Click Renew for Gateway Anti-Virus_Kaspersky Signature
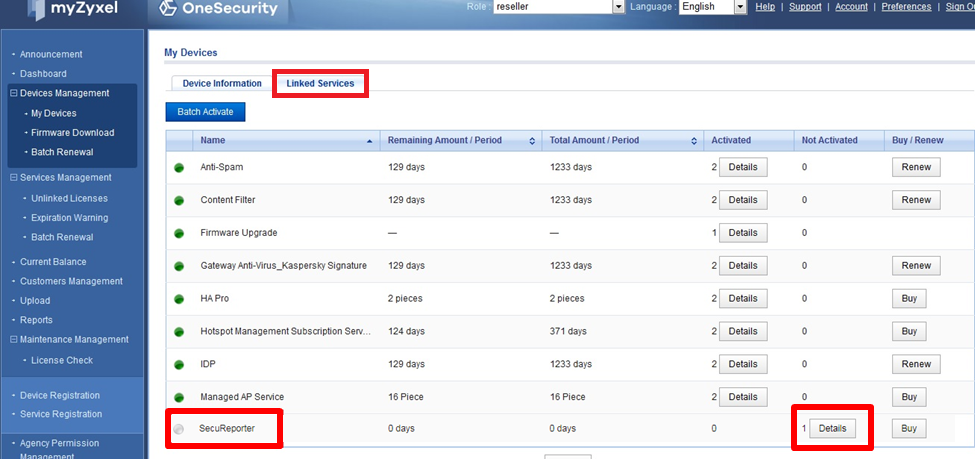 [x=916, y=266]
